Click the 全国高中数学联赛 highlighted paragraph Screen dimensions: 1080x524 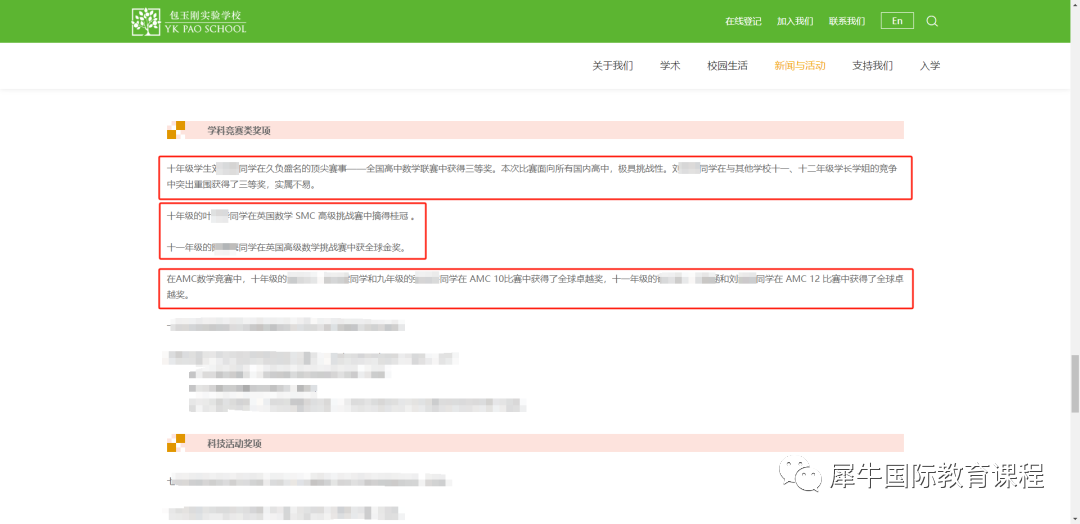(x=536, y=177)
